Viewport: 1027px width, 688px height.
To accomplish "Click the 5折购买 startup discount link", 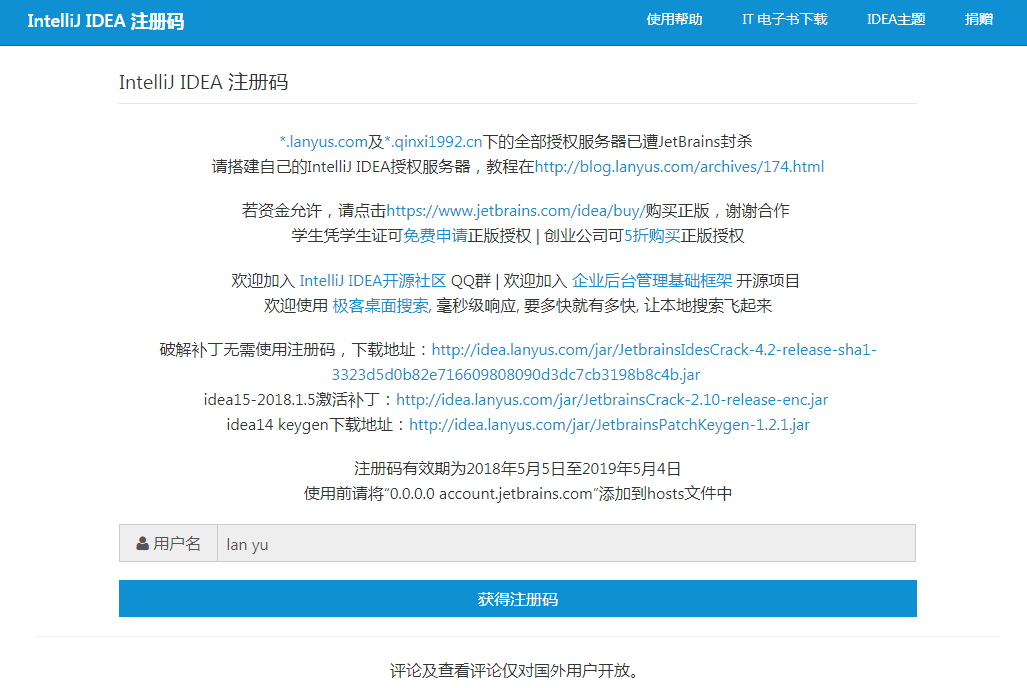I will click(652, 235).
